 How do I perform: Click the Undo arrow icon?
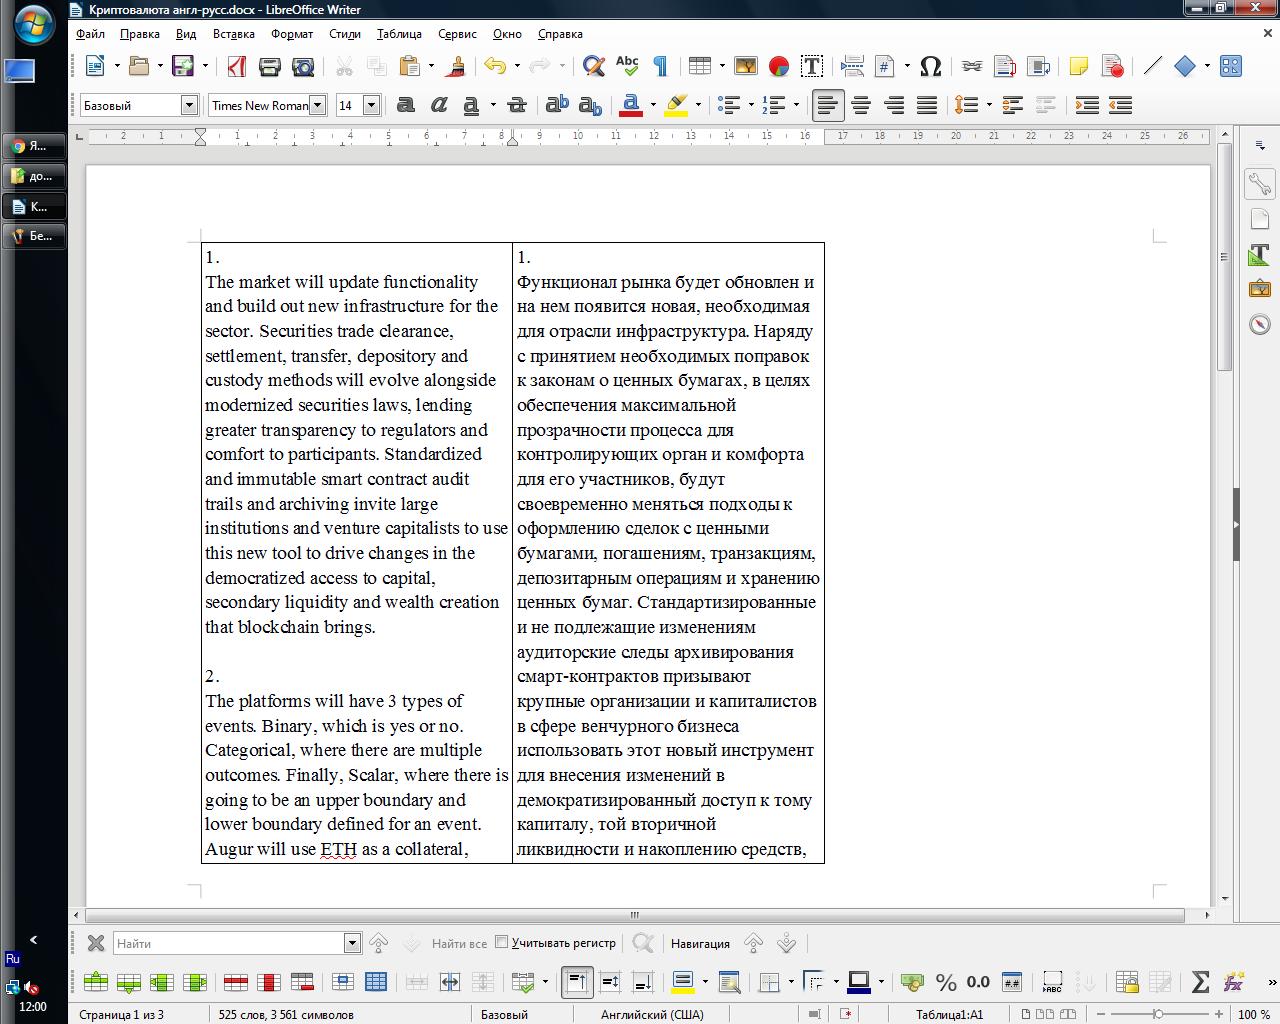[495, 66]
